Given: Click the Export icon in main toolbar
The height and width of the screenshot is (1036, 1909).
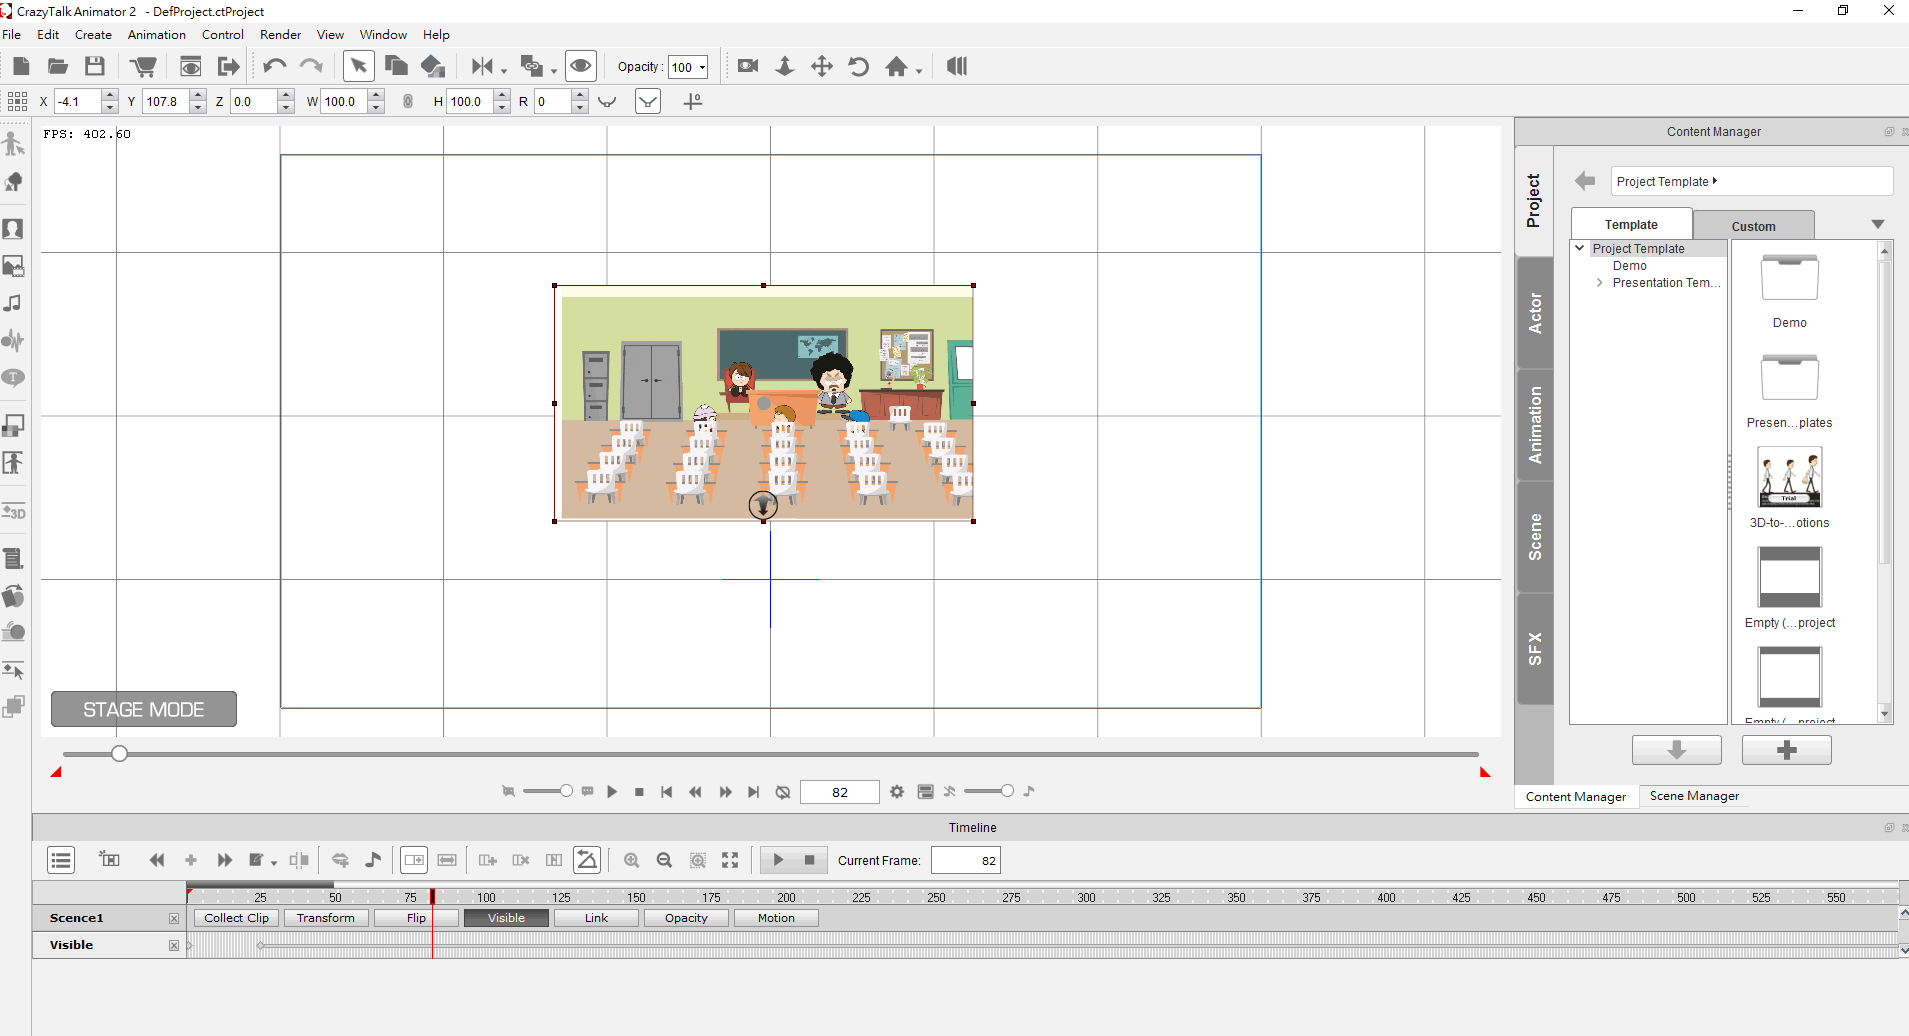Looking at the screenshot, I should (229, 66).
